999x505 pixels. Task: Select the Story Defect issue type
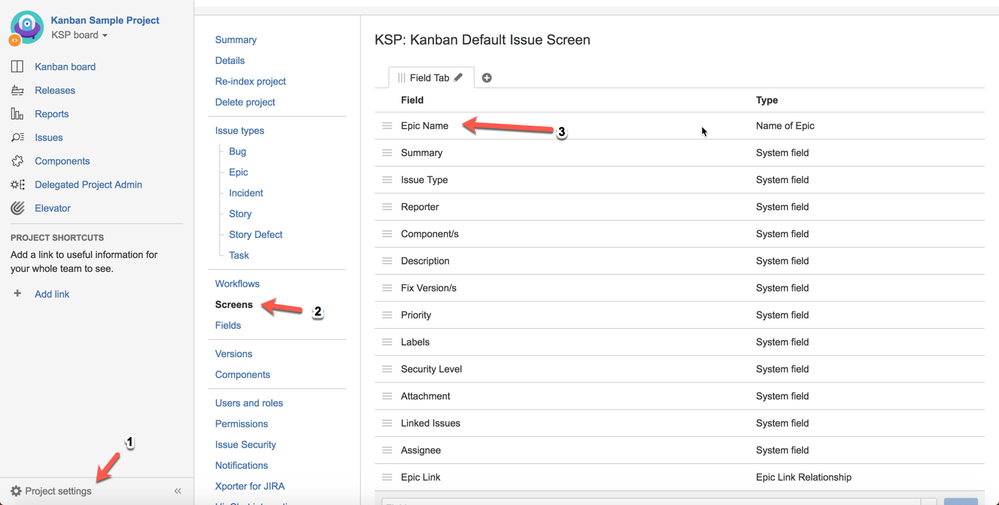[x=255, y=234]
